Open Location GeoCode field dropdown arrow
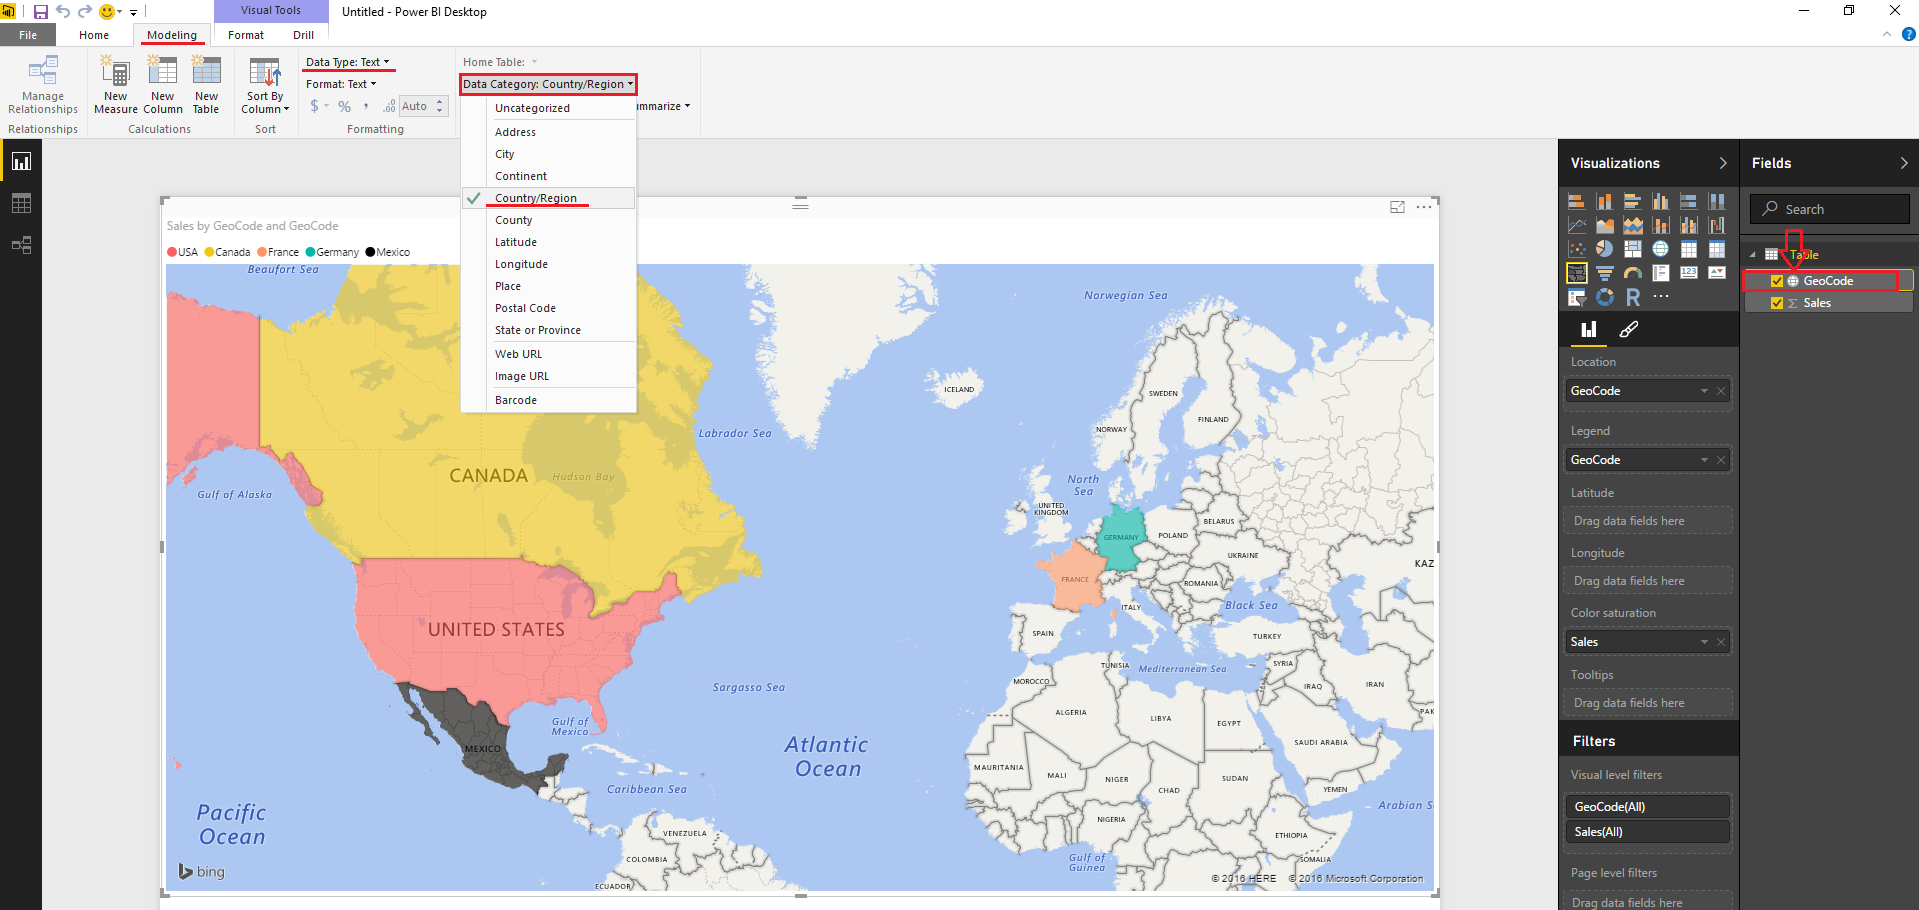Image resolution: width=1919 pixels, height=910 pixels. (1704, 391)
